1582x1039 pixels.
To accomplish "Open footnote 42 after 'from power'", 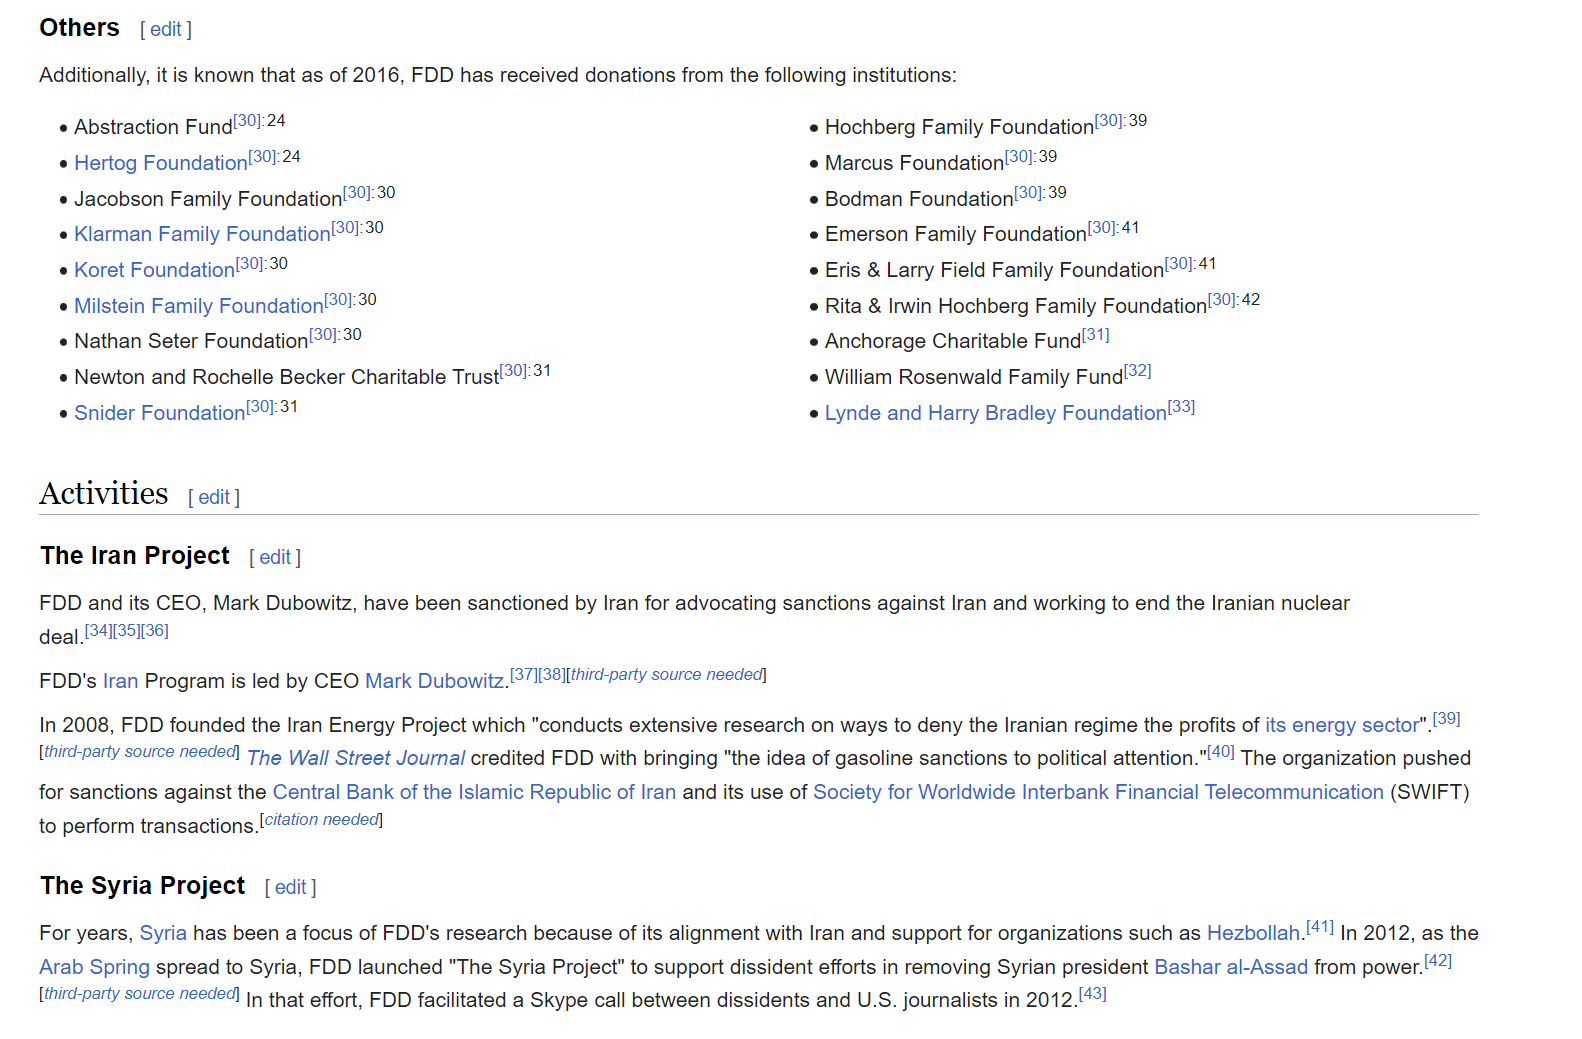I will click(1438, 961).
